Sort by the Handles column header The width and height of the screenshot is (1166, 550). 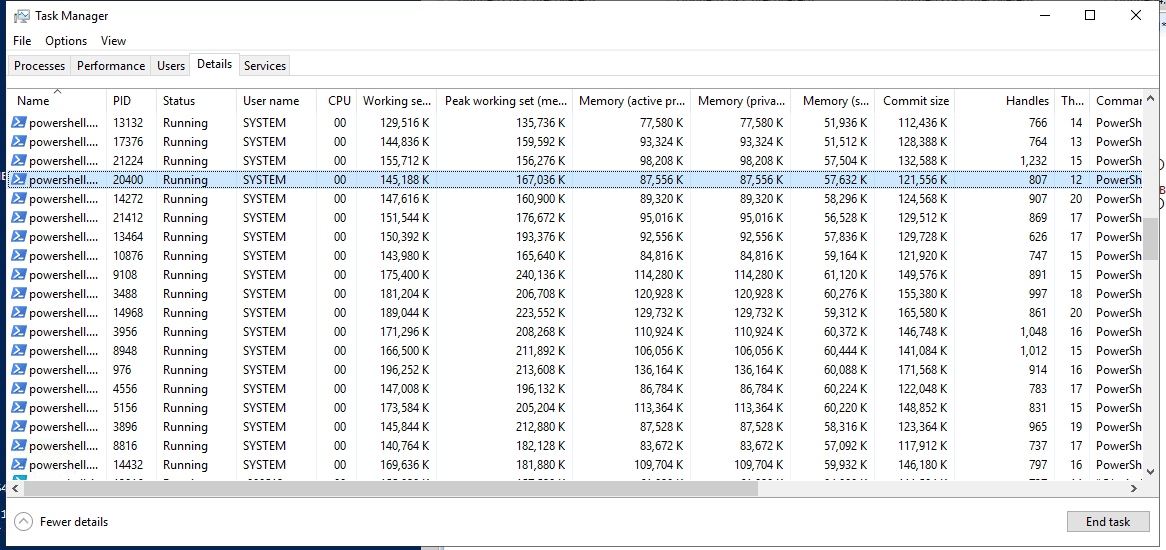1005,101
